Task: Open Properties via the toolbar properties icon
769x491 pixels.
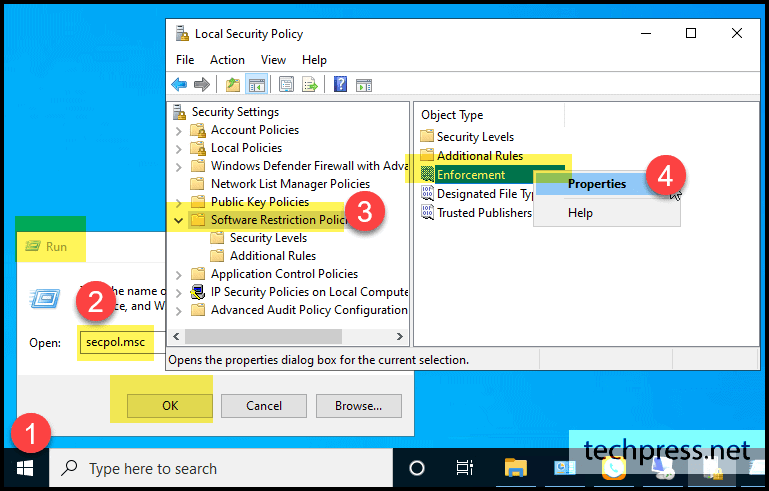Action: [286, 85]
